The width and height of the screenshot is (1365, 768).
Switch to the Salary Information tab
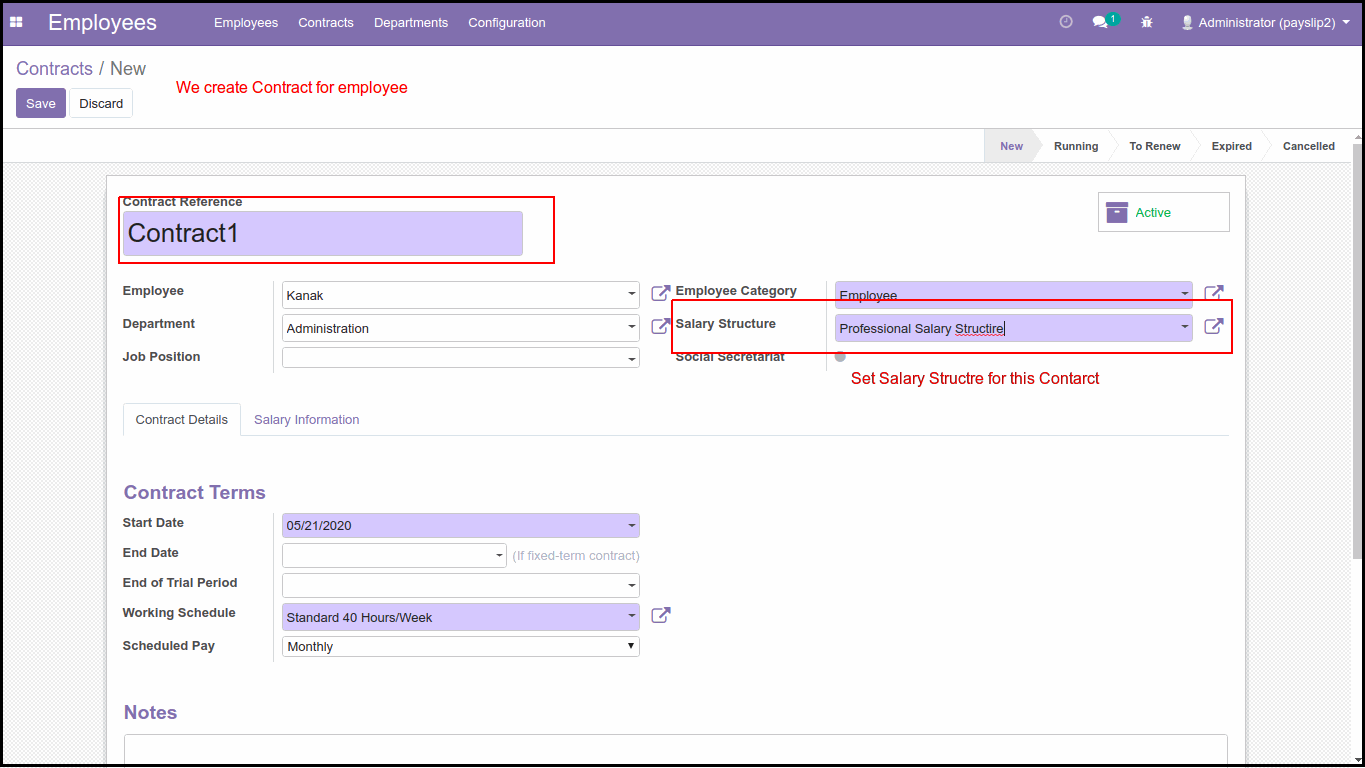tap(307, 420)
